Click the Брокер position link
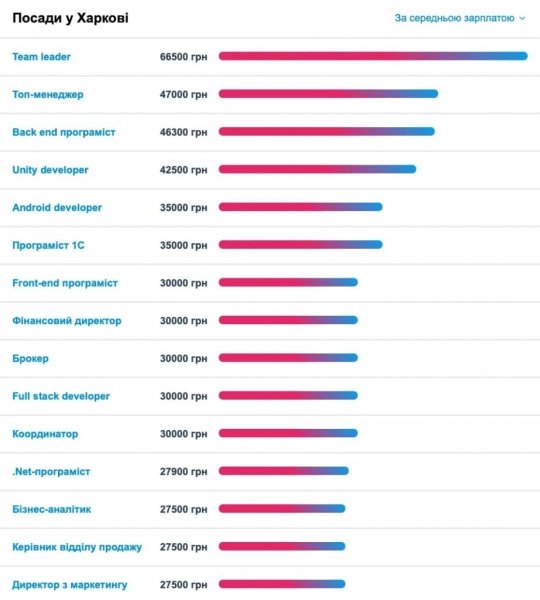The width and height of the screenshot is (540, 600). pos(31,359)
